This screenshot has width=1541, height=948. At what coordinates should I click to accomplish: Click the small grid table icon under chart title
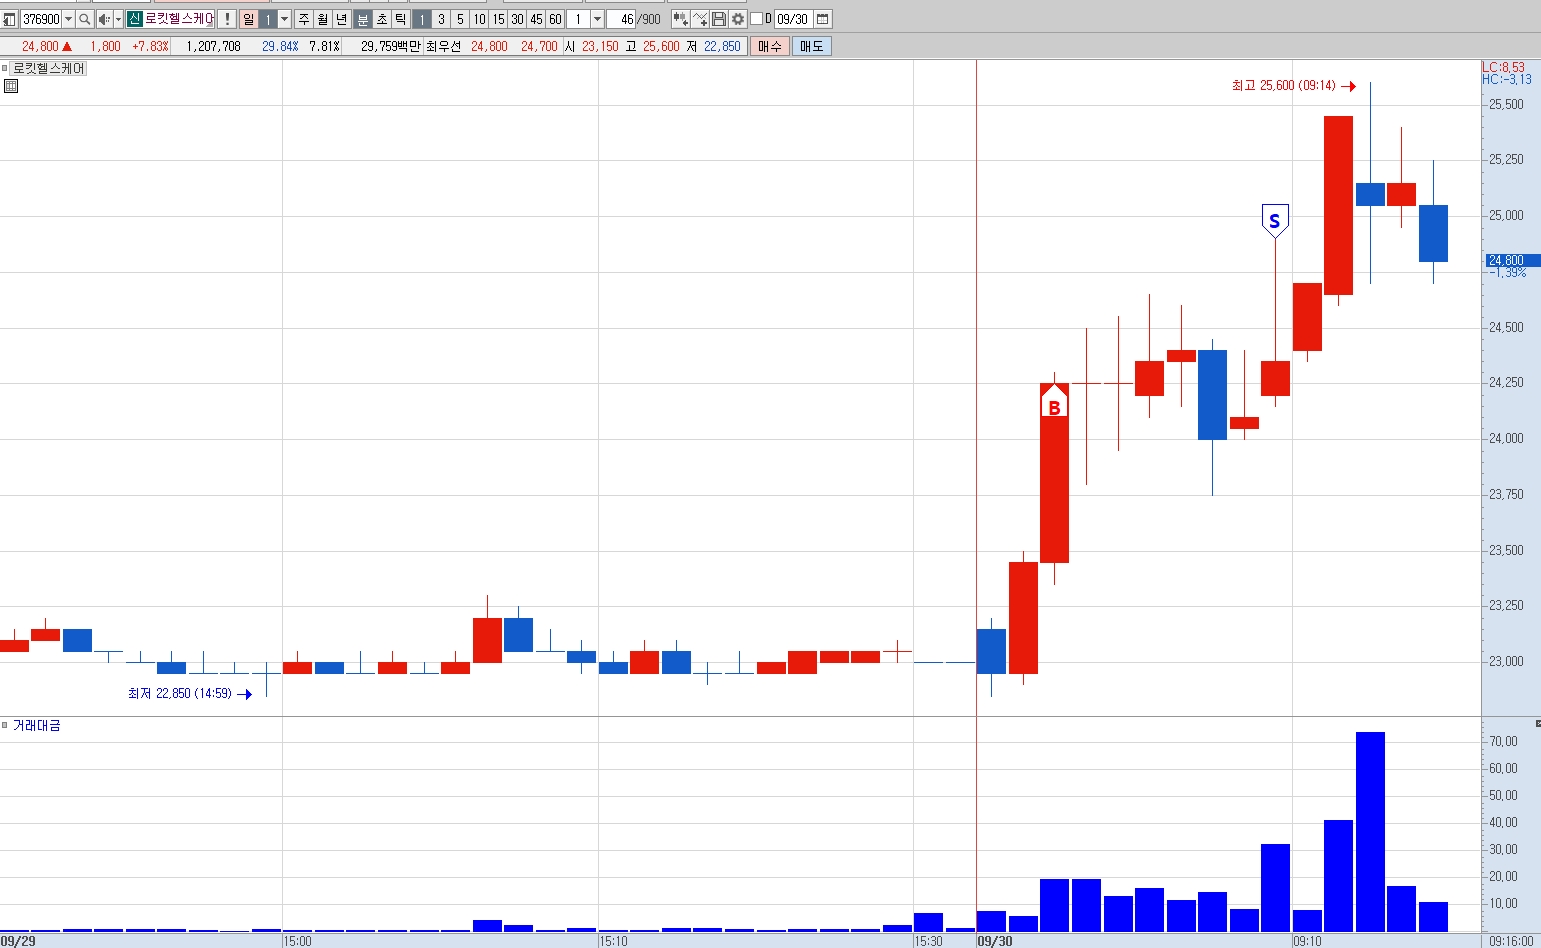point(11,86)
